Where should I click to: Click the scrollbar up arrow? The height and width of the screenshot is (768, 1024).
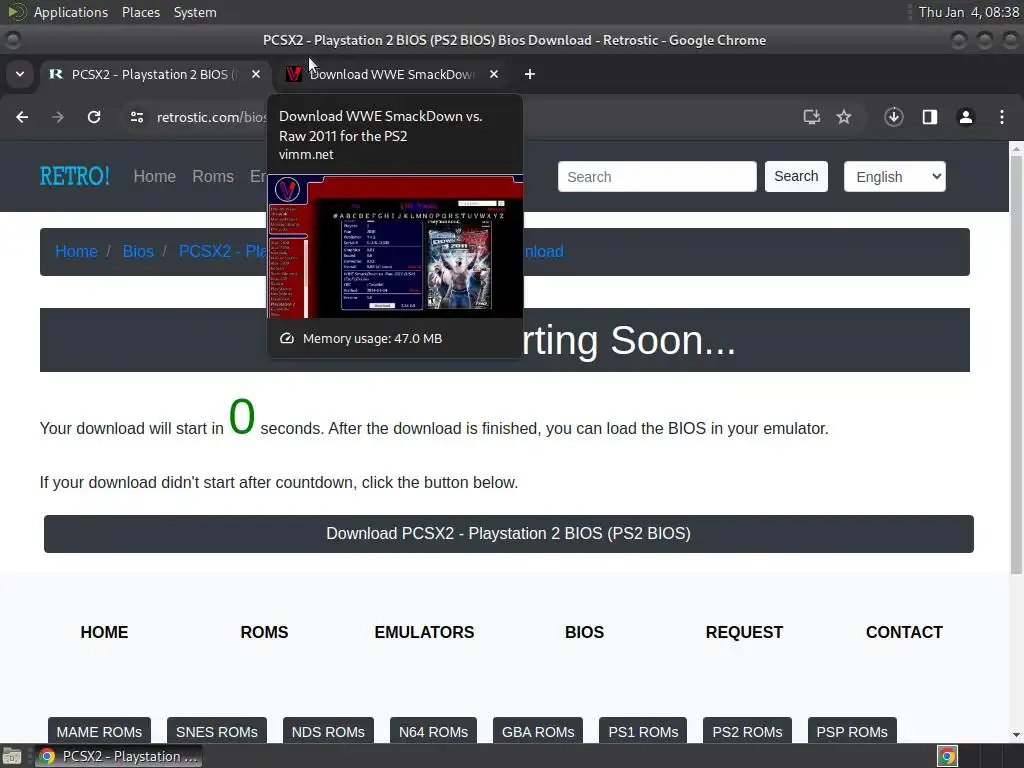click(1016, 149)
